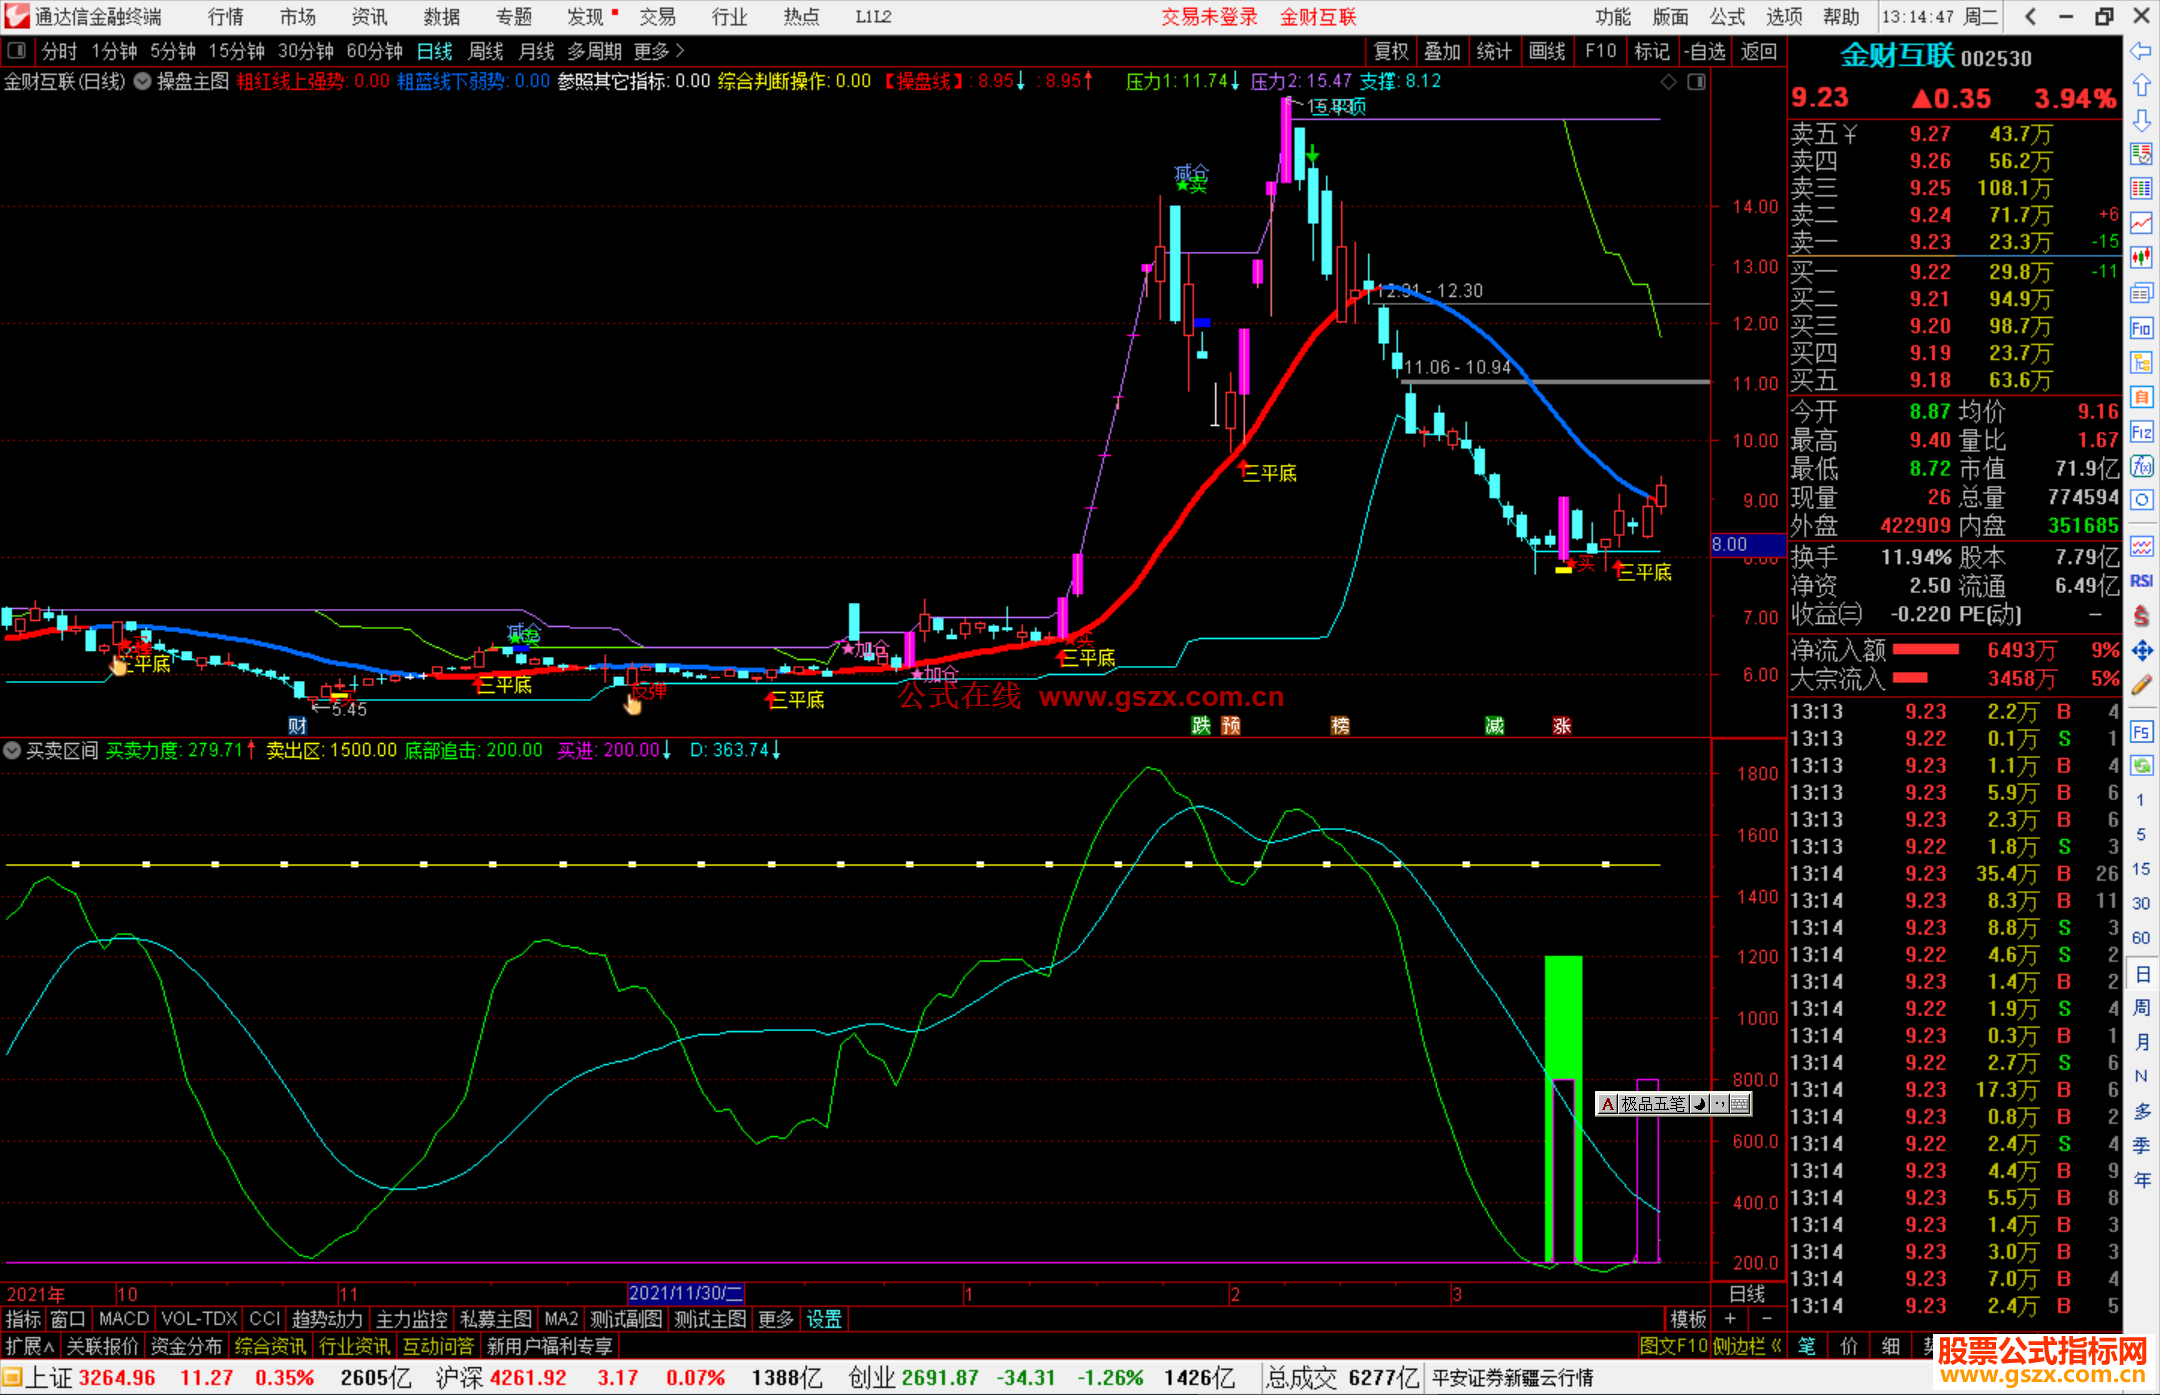The height and width of the screenshot is (1395, 2160).
Task: Expand the 更多 period options in toolbar
Action: 658,51
